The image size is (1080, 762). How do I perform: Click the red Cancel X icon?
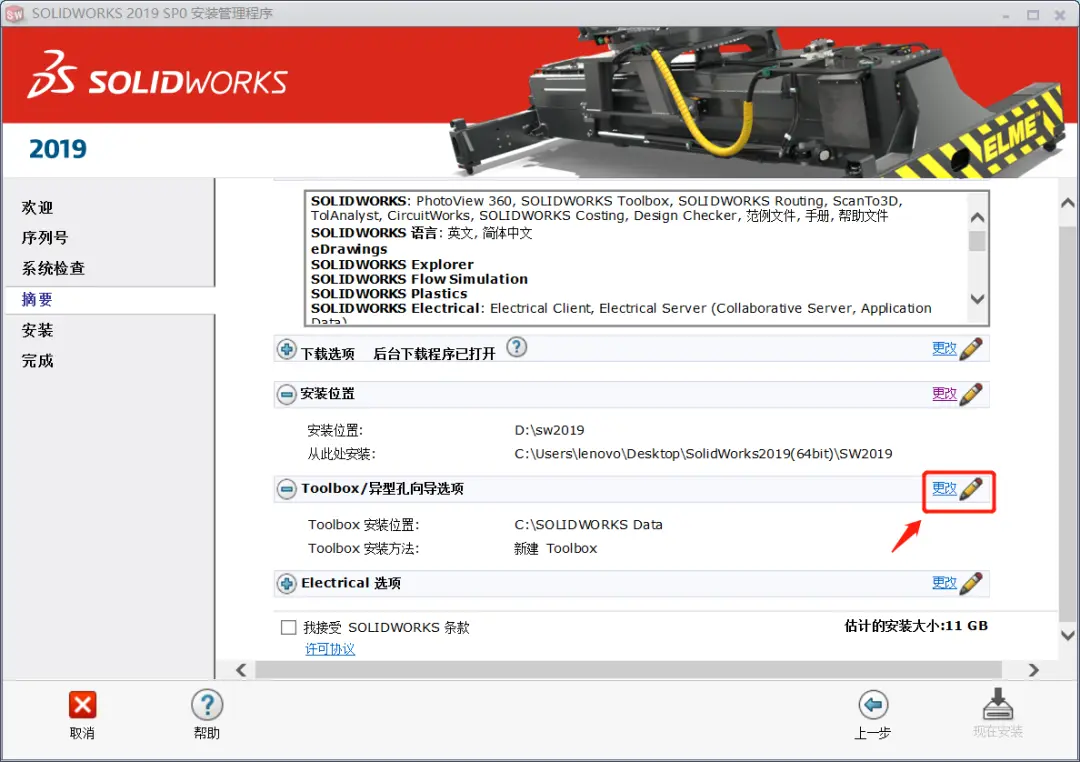pos(82,705)
